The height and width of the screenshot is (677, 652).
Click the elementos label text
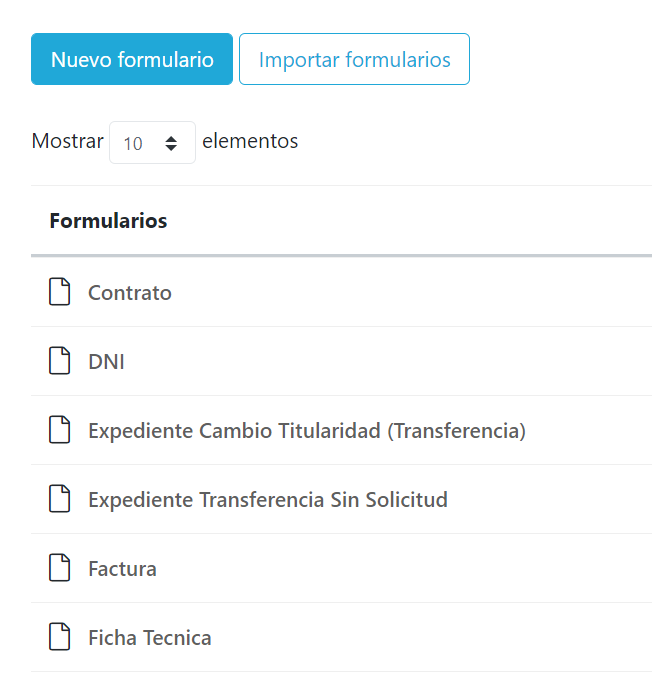[x=250, y=141]
